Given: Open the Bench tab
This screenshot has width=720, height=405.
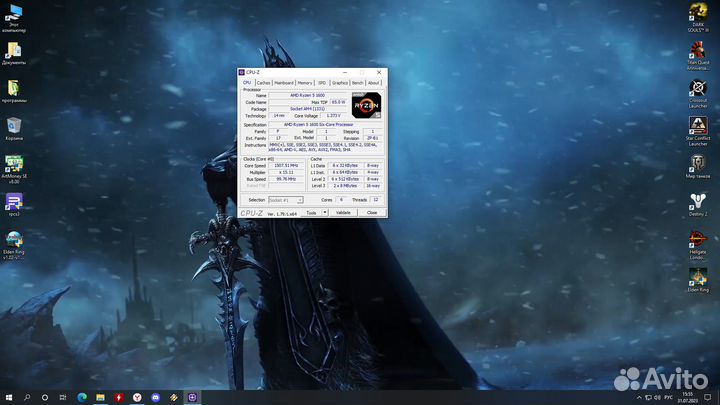Looking at the screenshot, I should click(357, 83).
